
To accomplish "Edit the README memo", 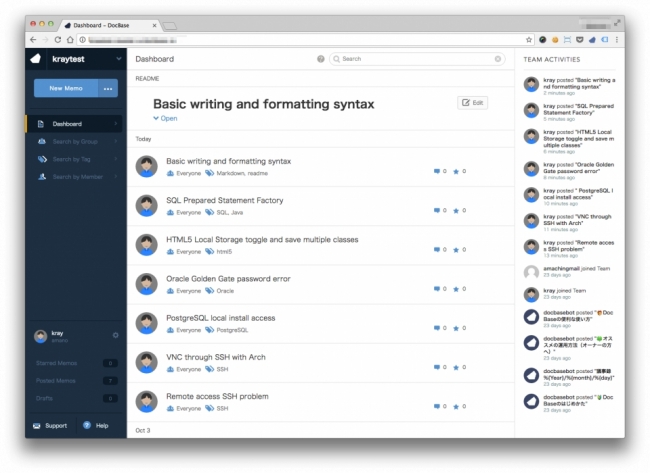I will click(x=473, y=103).
